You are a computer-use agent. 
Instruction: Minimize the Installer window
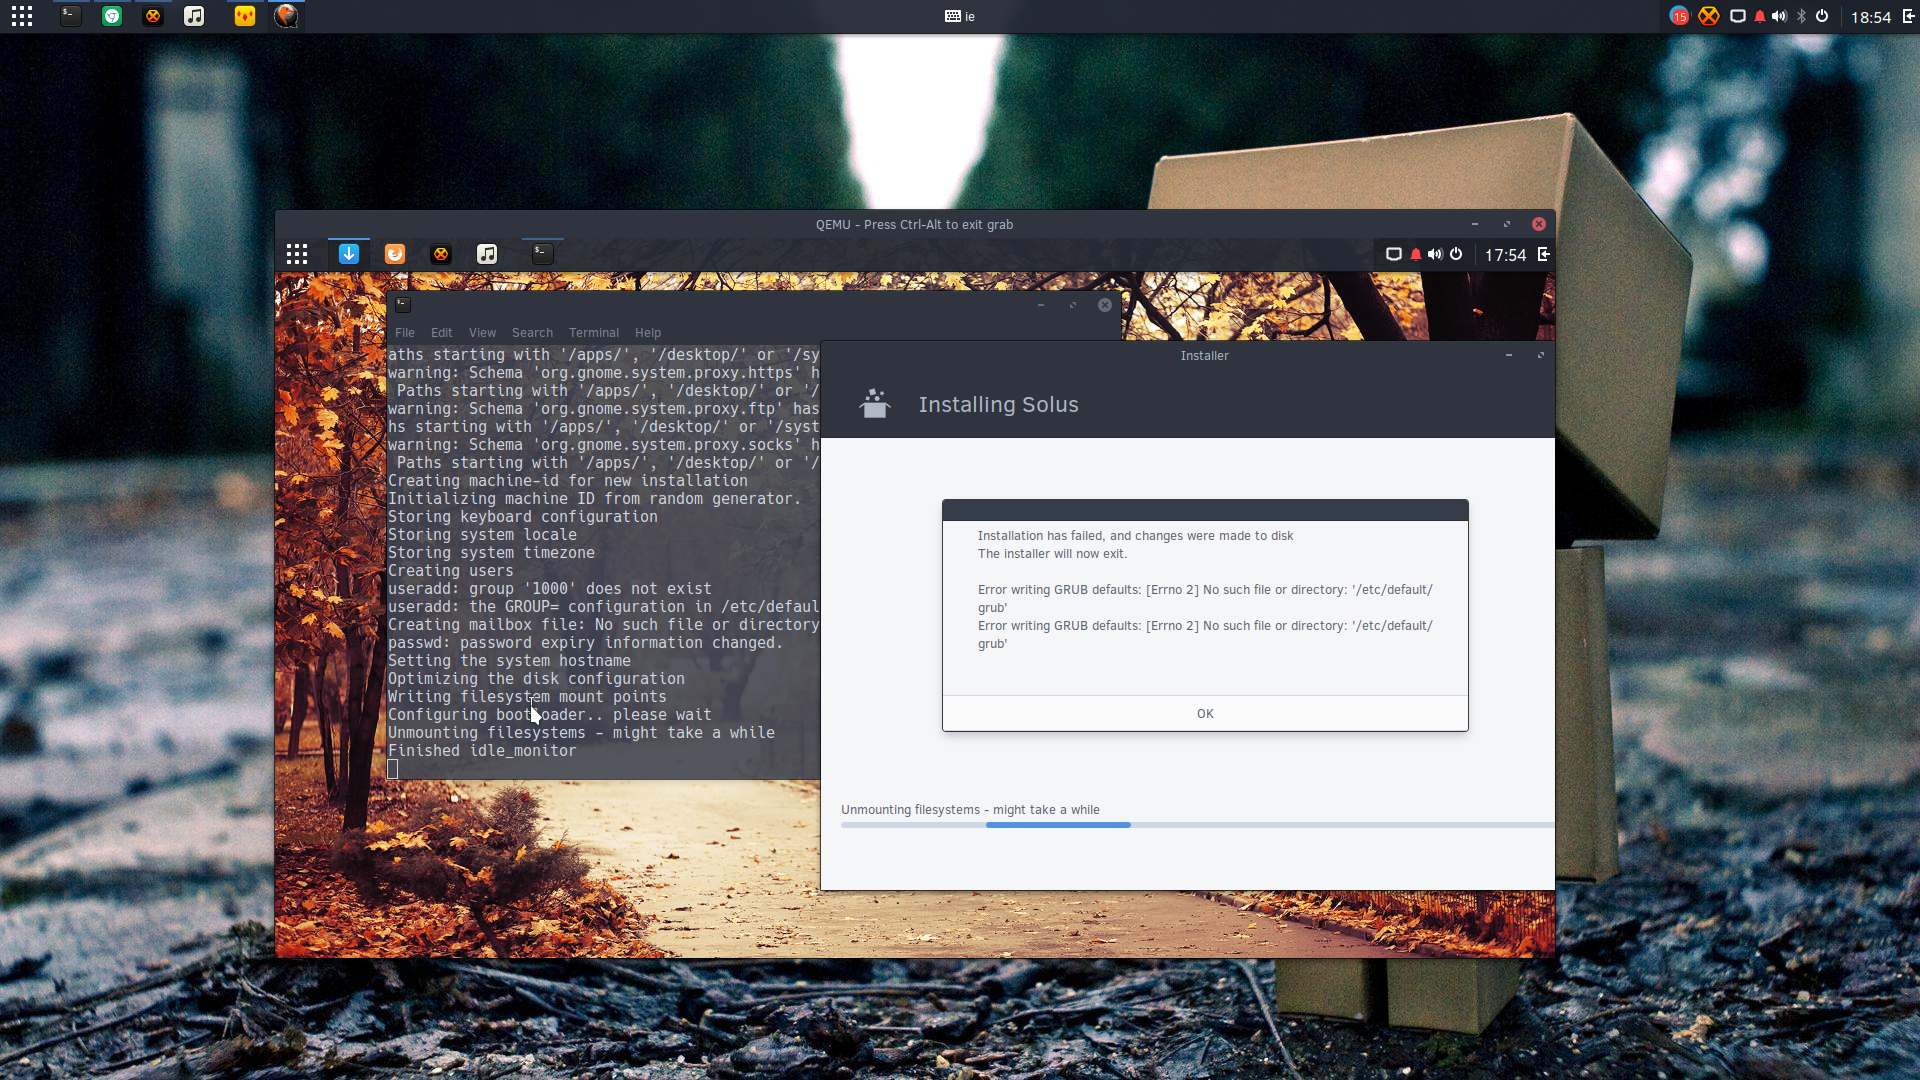(1509, 356)
